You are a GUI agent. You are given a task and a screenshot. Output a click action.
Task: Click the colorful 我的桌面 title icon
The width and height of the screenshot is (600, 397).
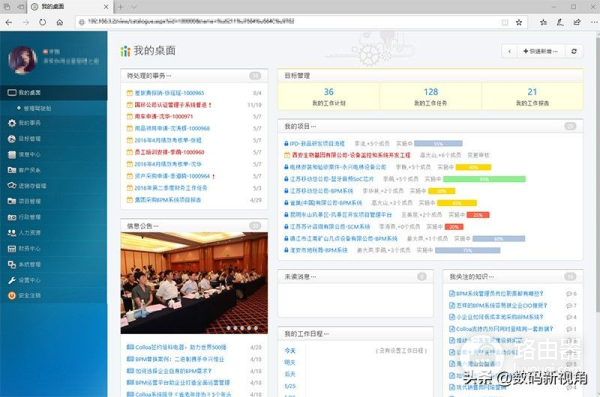(x=125, y=51)
